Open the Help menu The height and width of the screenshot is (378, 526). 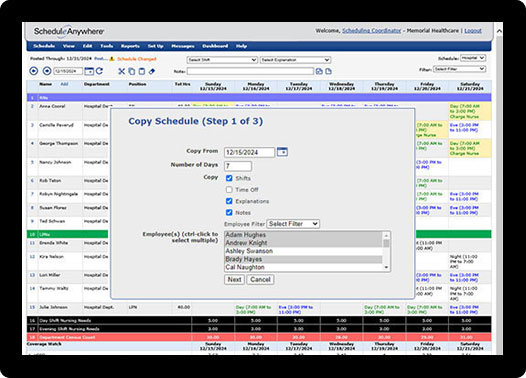[x=241, y=46]
